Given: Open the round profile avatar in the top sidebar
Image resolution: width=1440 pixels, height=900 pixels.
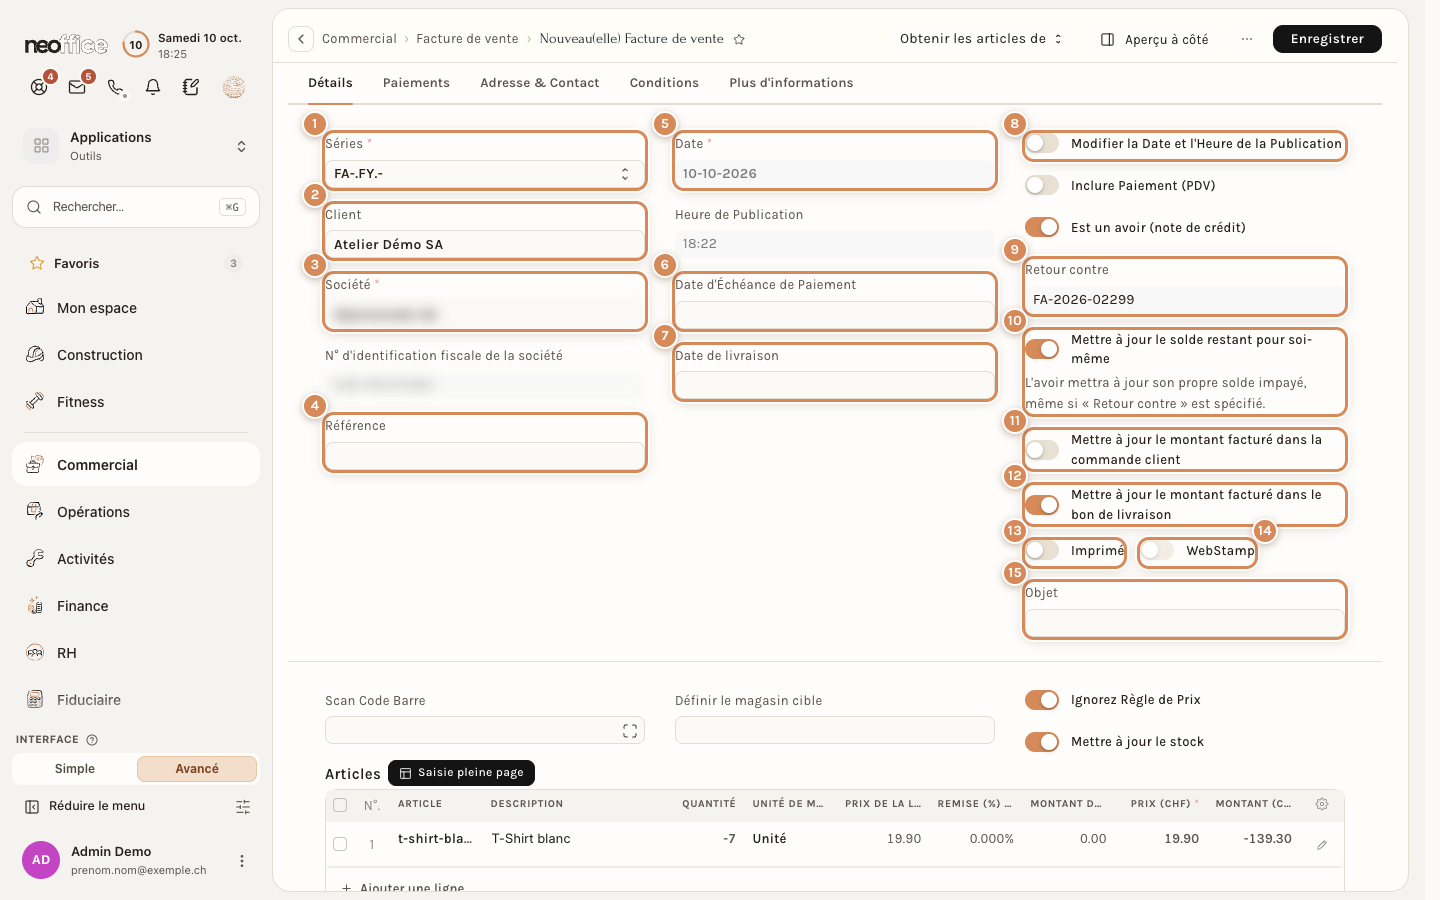Looking at the screenshot, I should tap(234, 87).
